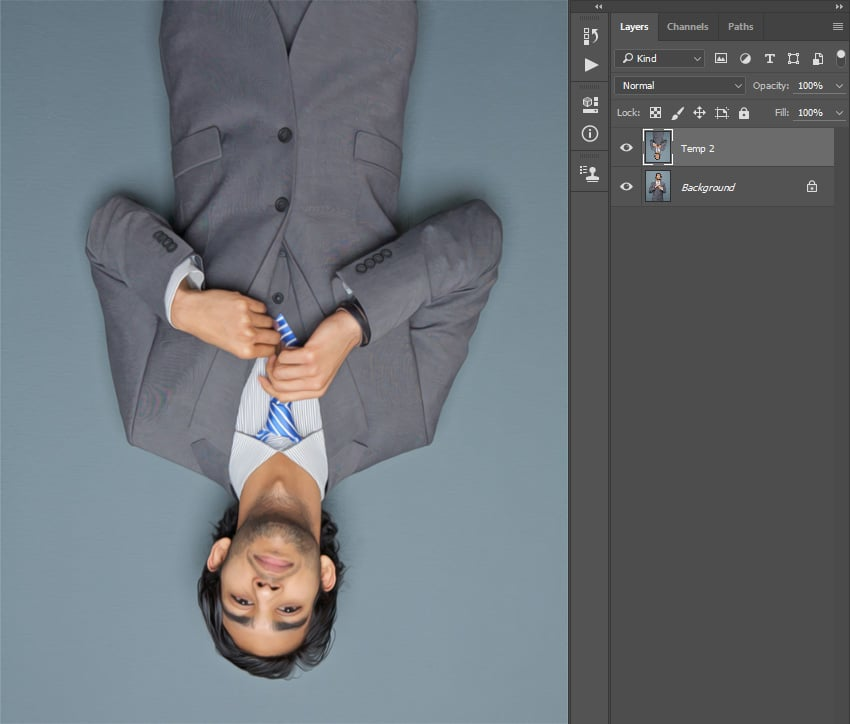
Task: Prevent auto-nesting artboard lock icon
Action: click(722, 113)
